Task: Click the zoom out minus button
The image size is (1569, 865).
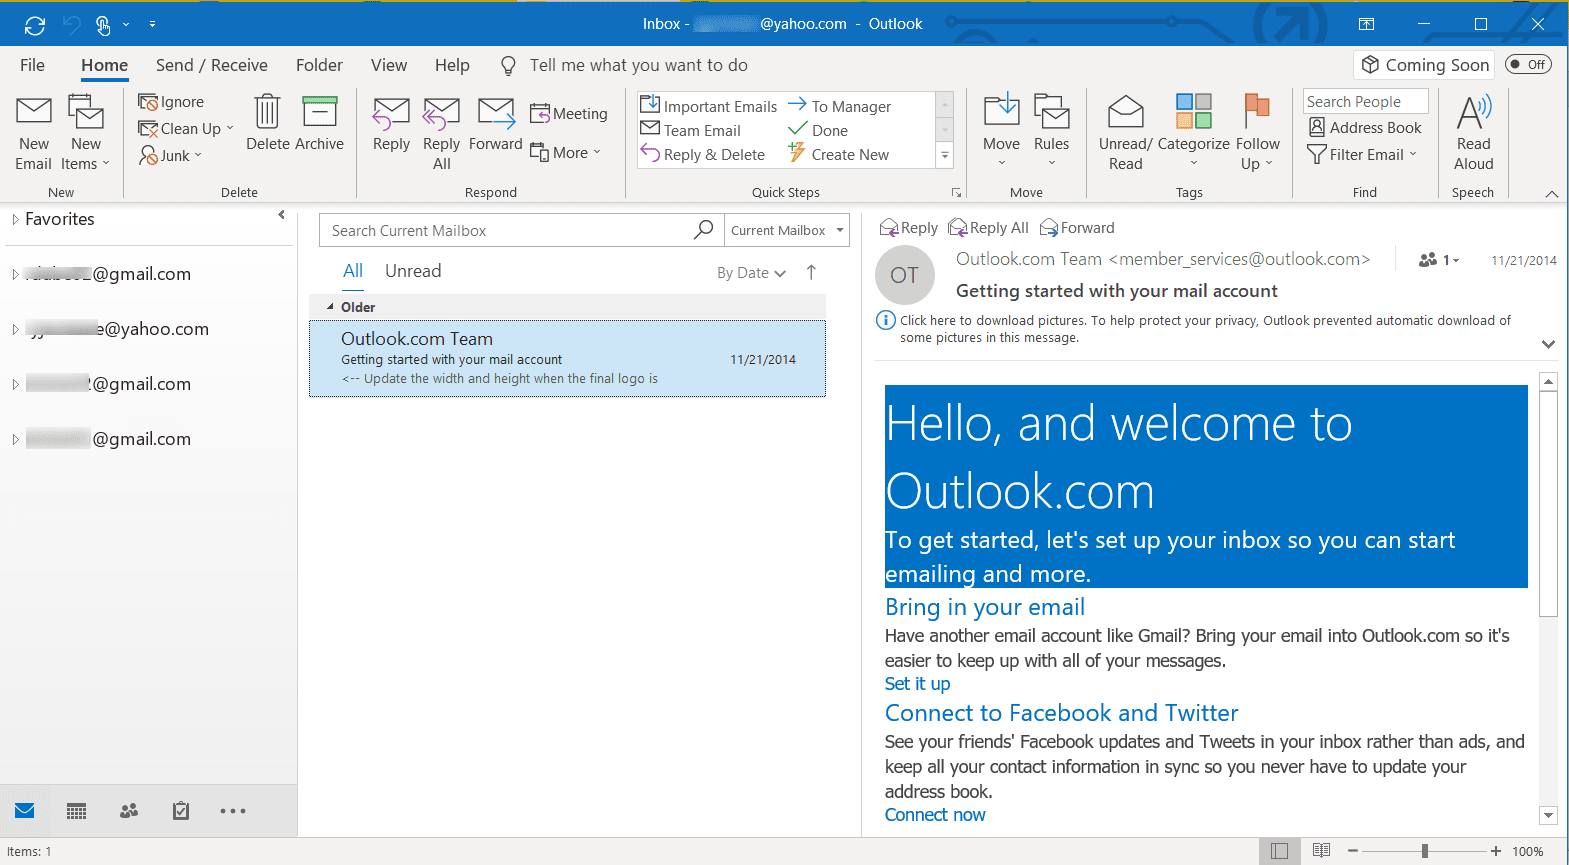Action: [x=1353, y=851]
